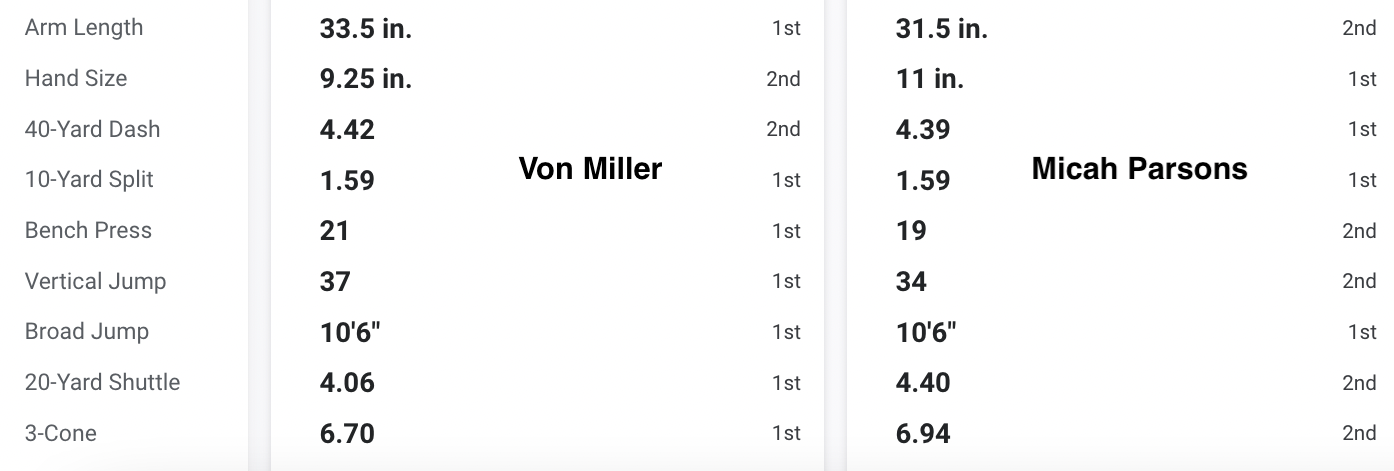Select the Hand Size label
This screenshot has width=1394, height=471.
coord(76,78)
